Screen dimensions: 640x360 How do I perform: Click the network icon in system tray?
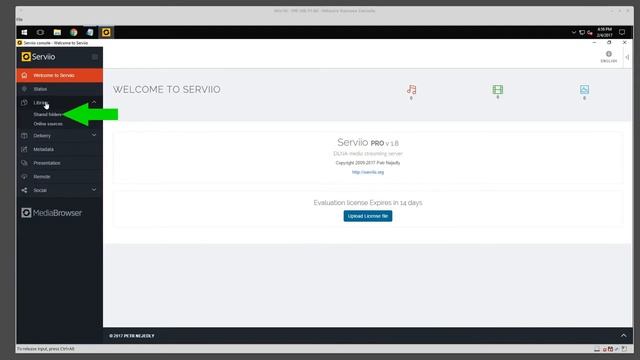tap(582, 32)
